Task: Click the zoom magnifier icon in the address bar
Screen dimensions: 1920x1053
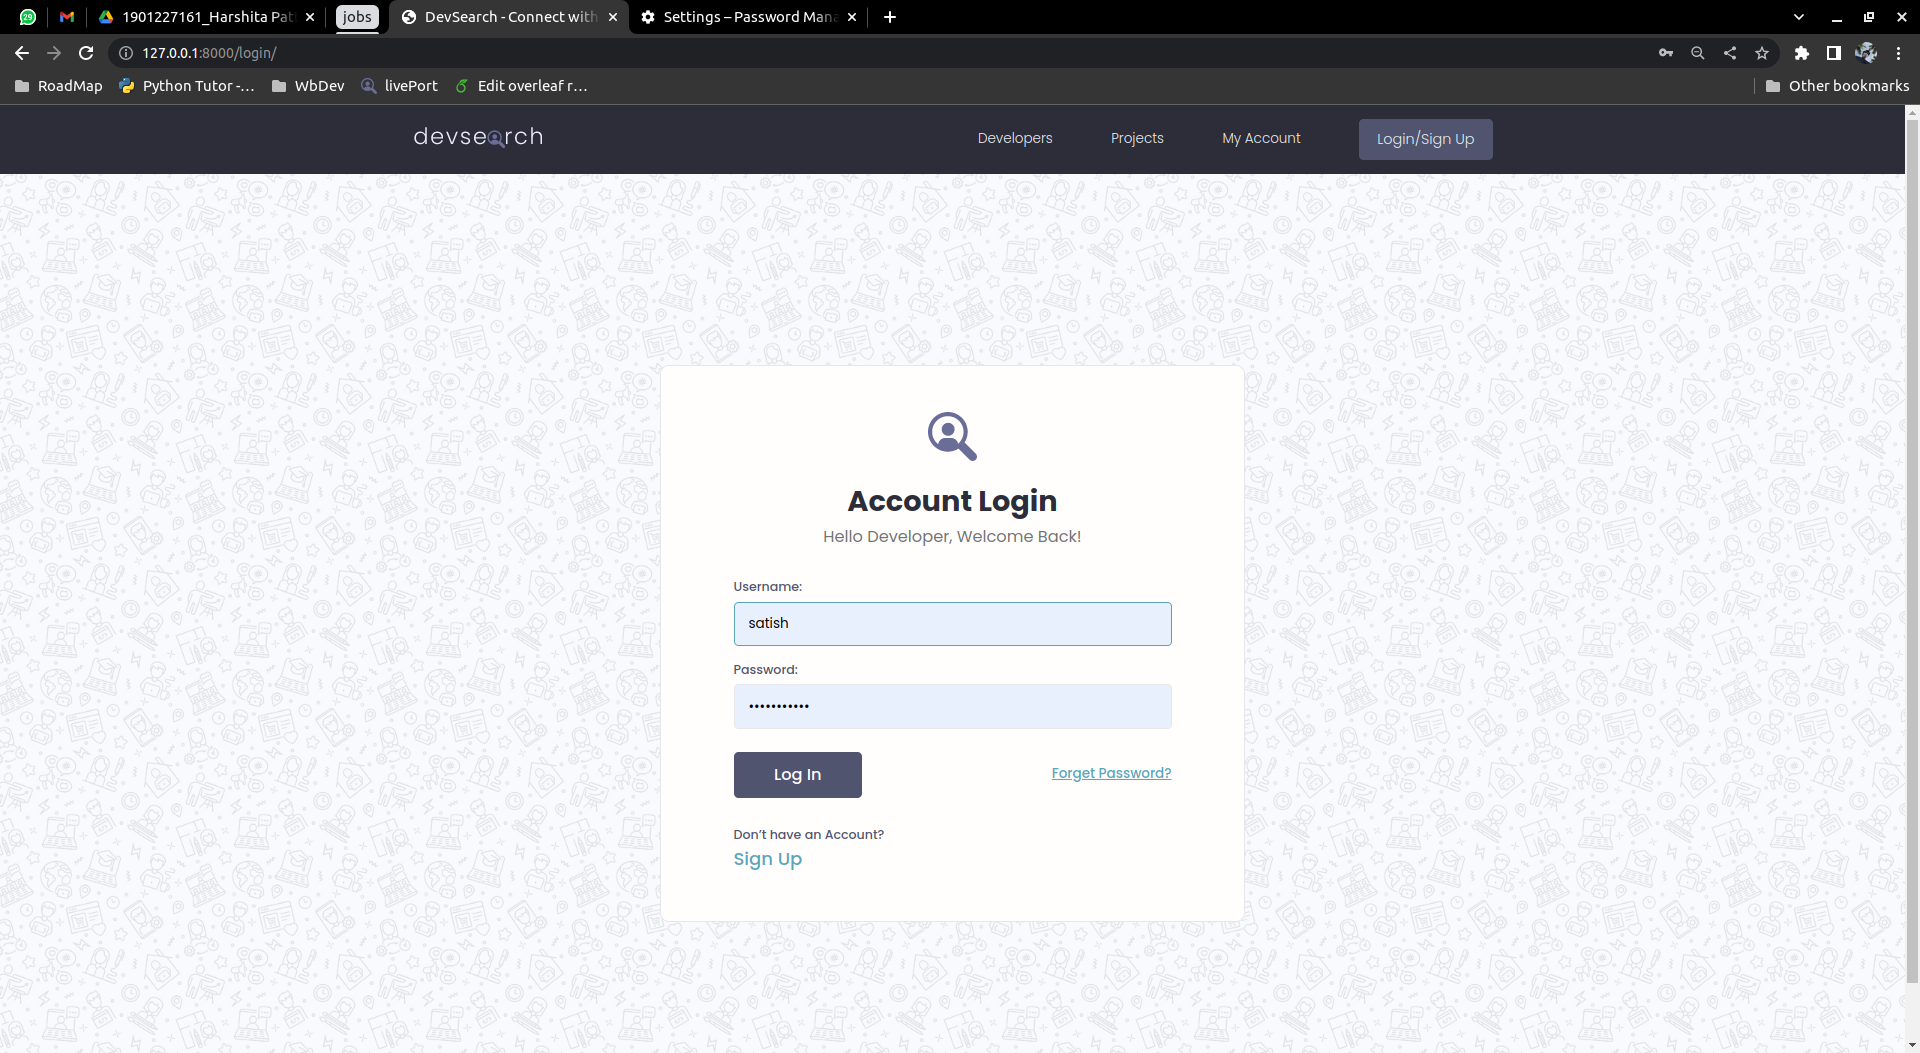Action: click(x=1698, y=53)
